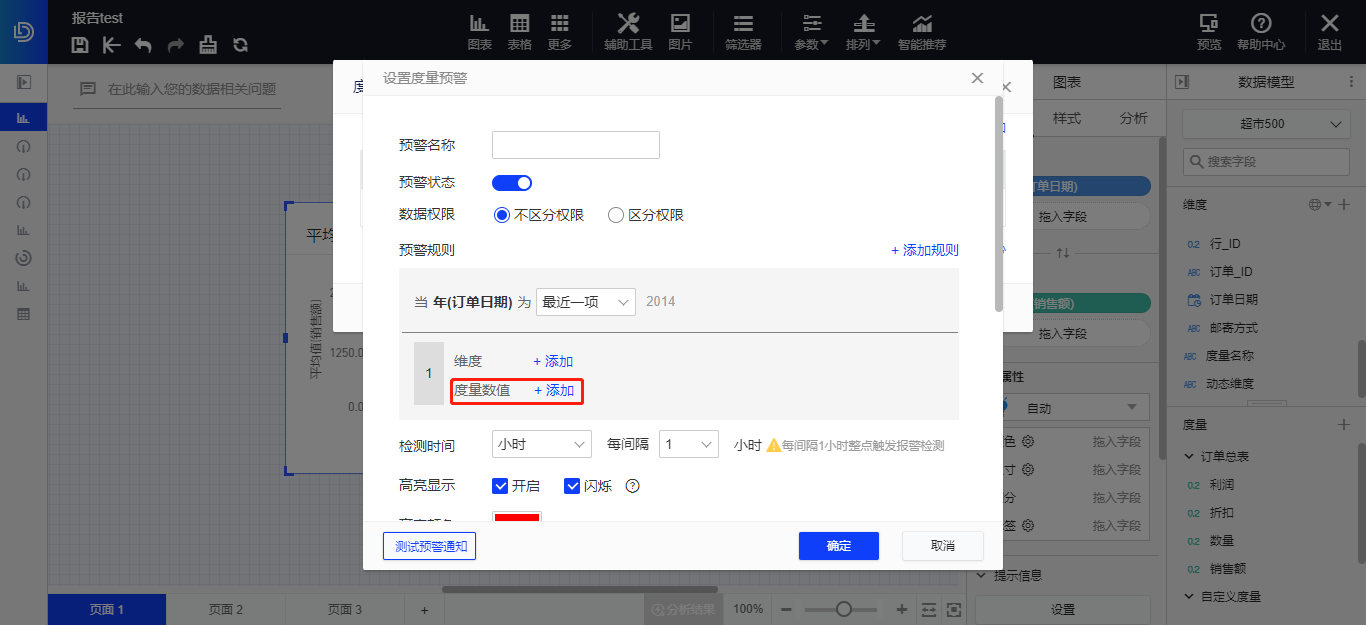Image resolution: width=1366 pixels, height=625 pixels.
Task: Switch to the 页面 3 tab
Action: pos(345,609)
